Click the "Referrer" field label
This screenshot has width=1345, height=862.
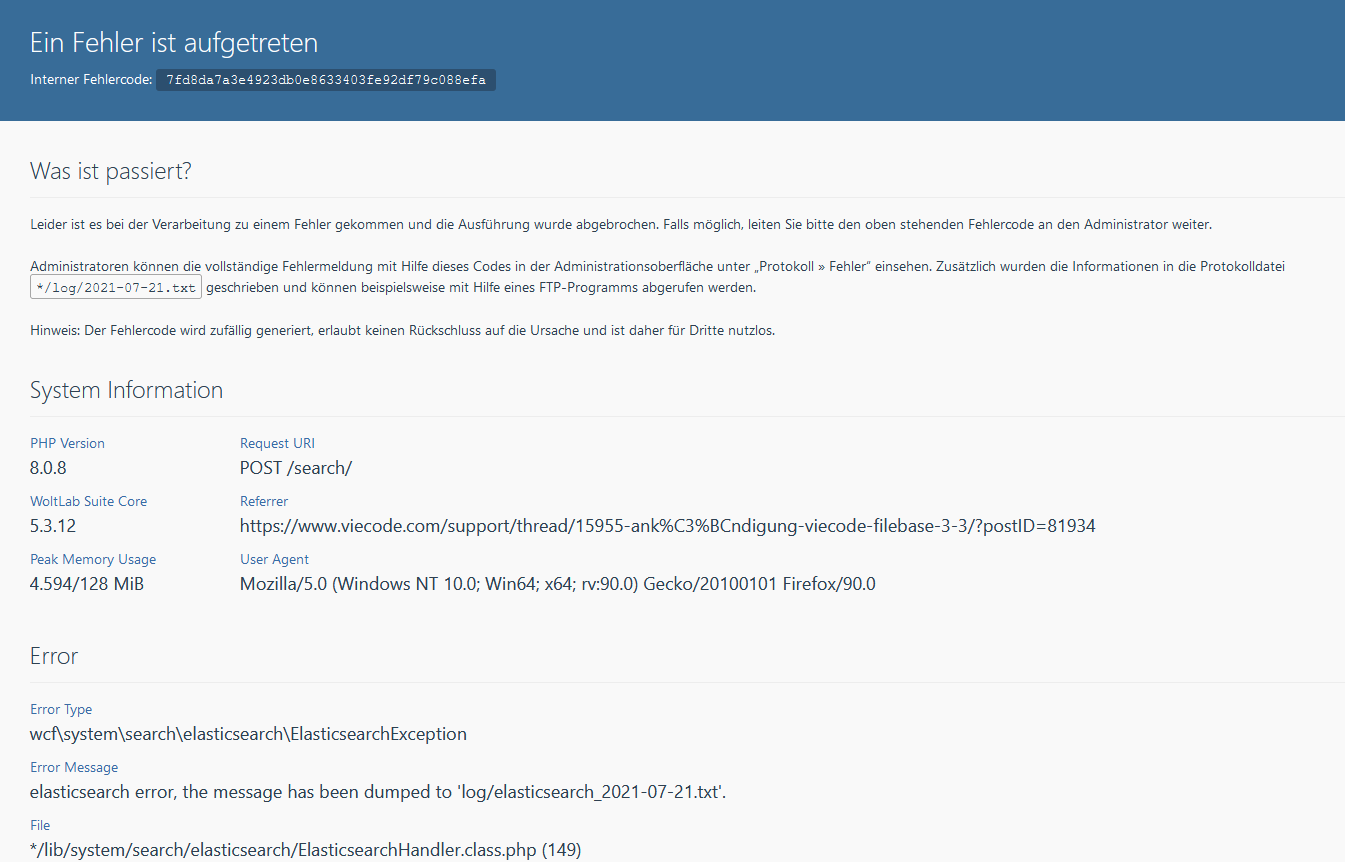tap(264, 501)
